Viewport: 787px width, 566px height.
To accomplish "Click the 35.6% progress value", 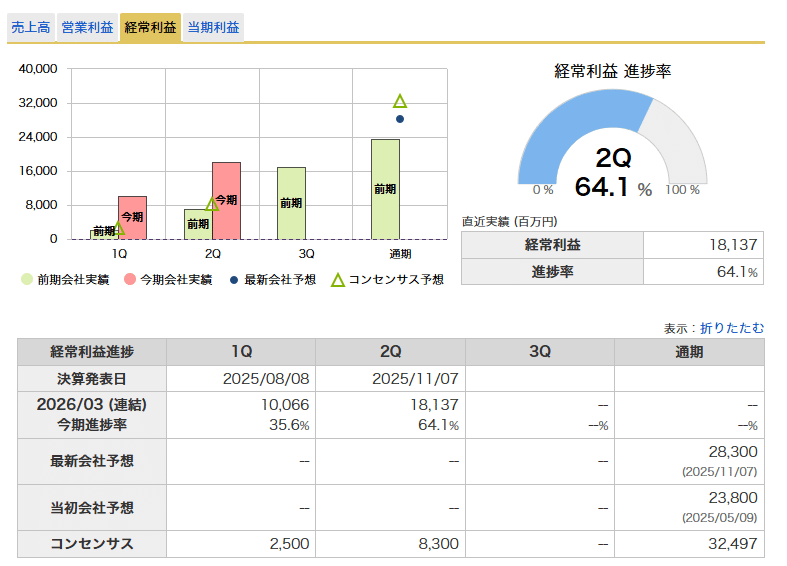I will tap(289, 425).
